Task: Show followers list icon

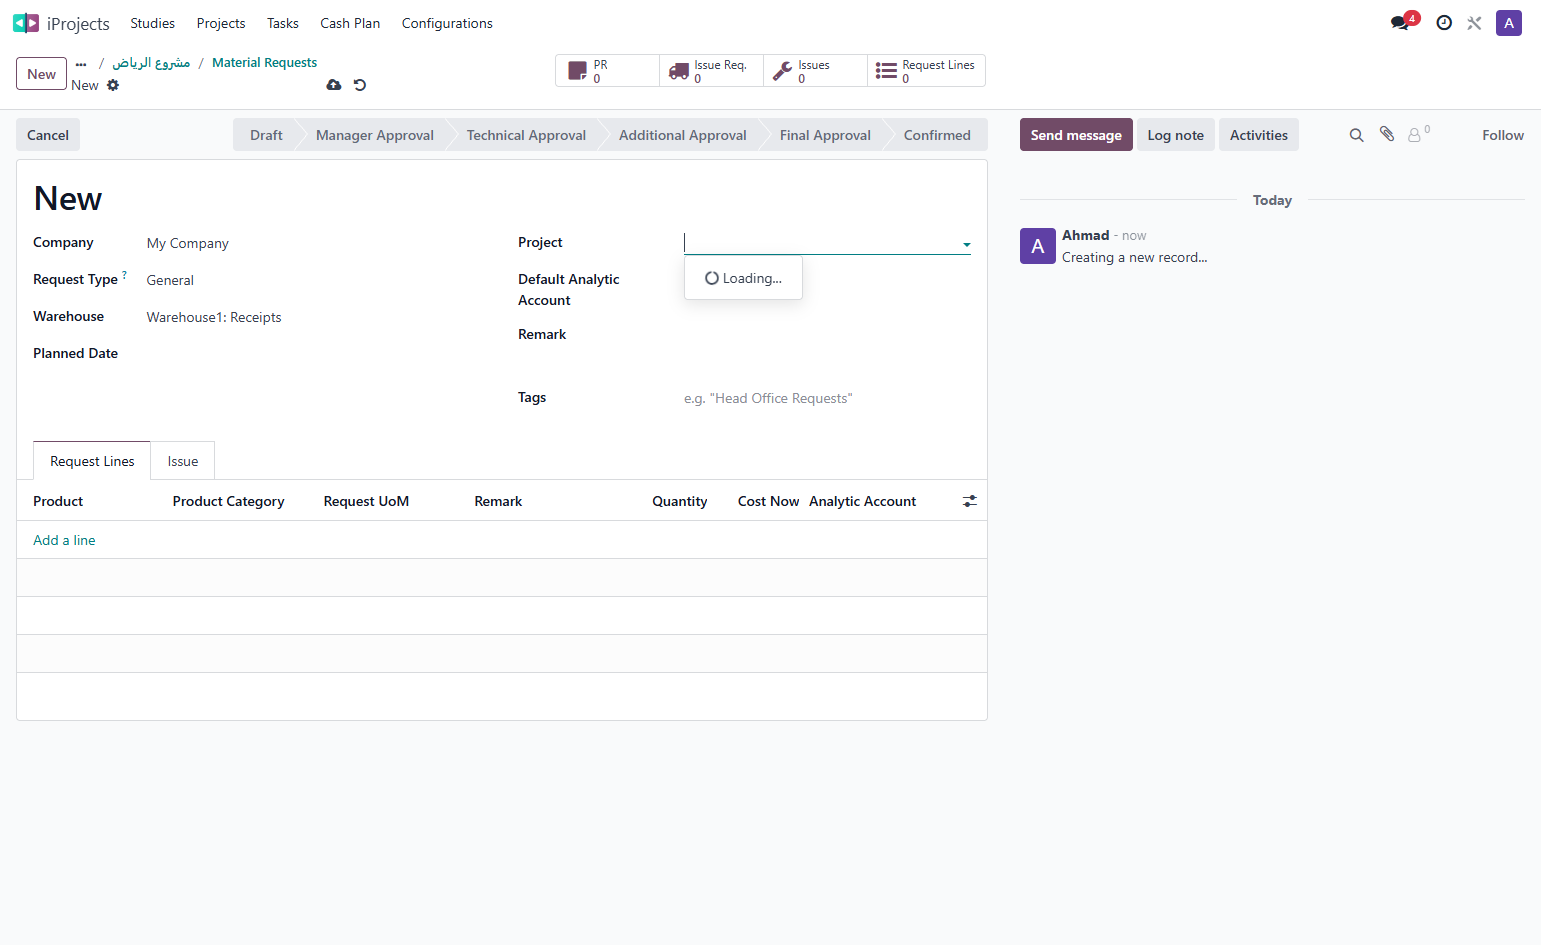Action: (x=1417, y=134)
